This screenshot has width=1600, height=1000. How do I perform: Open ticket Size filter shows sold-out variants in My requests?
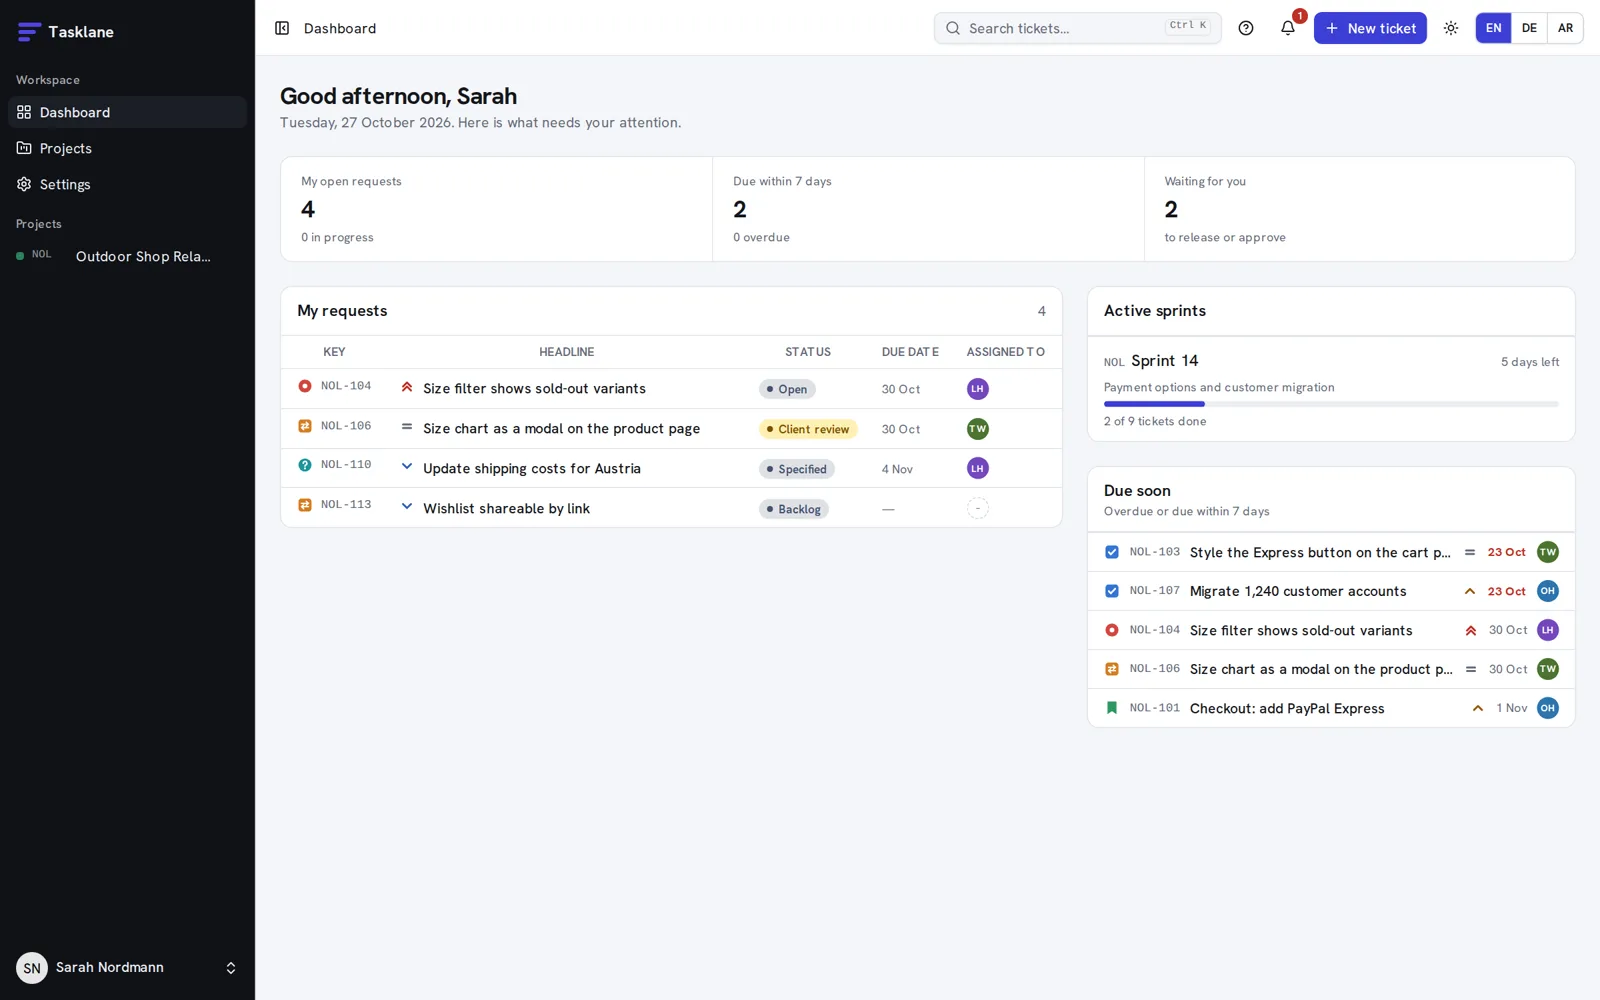coord(534,388)
